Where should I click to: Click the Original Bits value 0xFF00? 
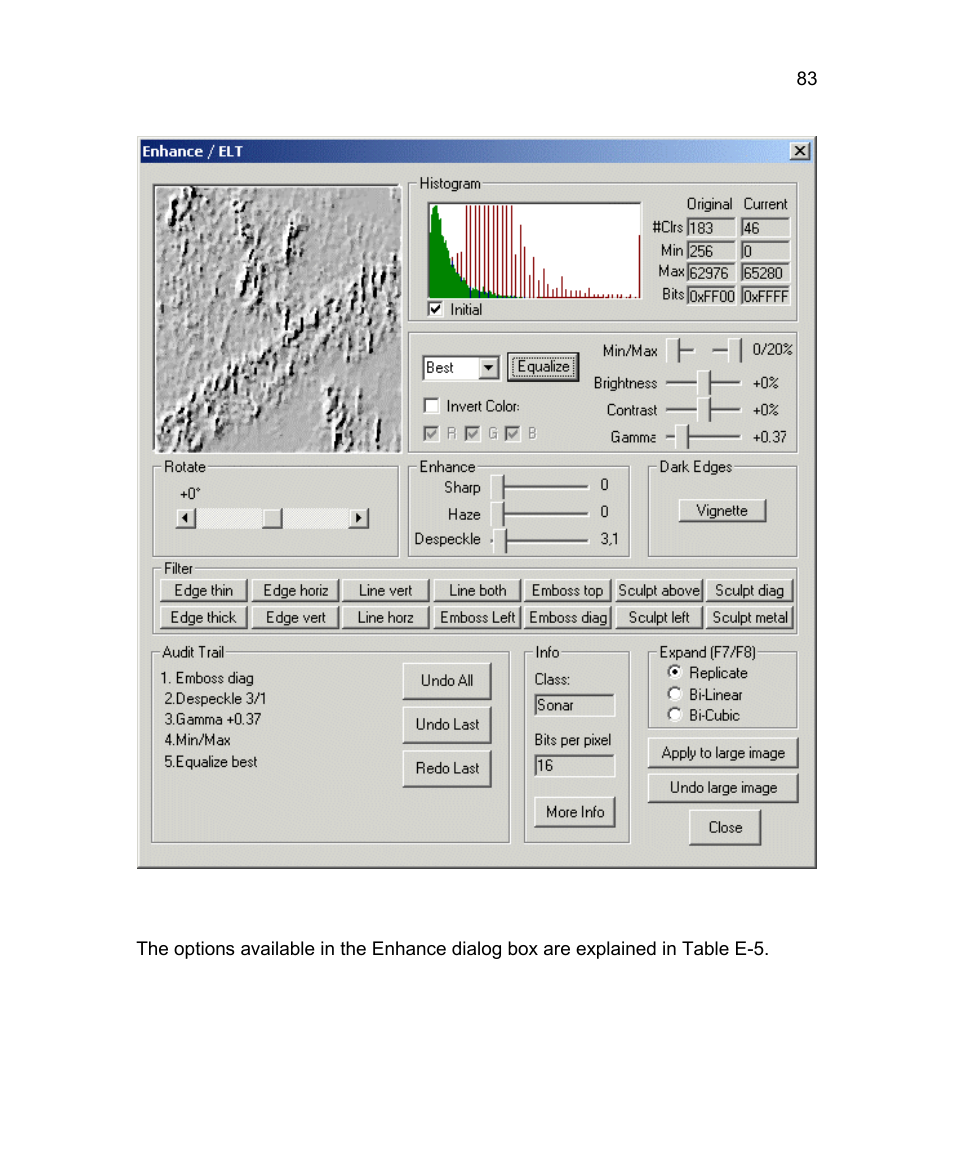pos(711,296)
